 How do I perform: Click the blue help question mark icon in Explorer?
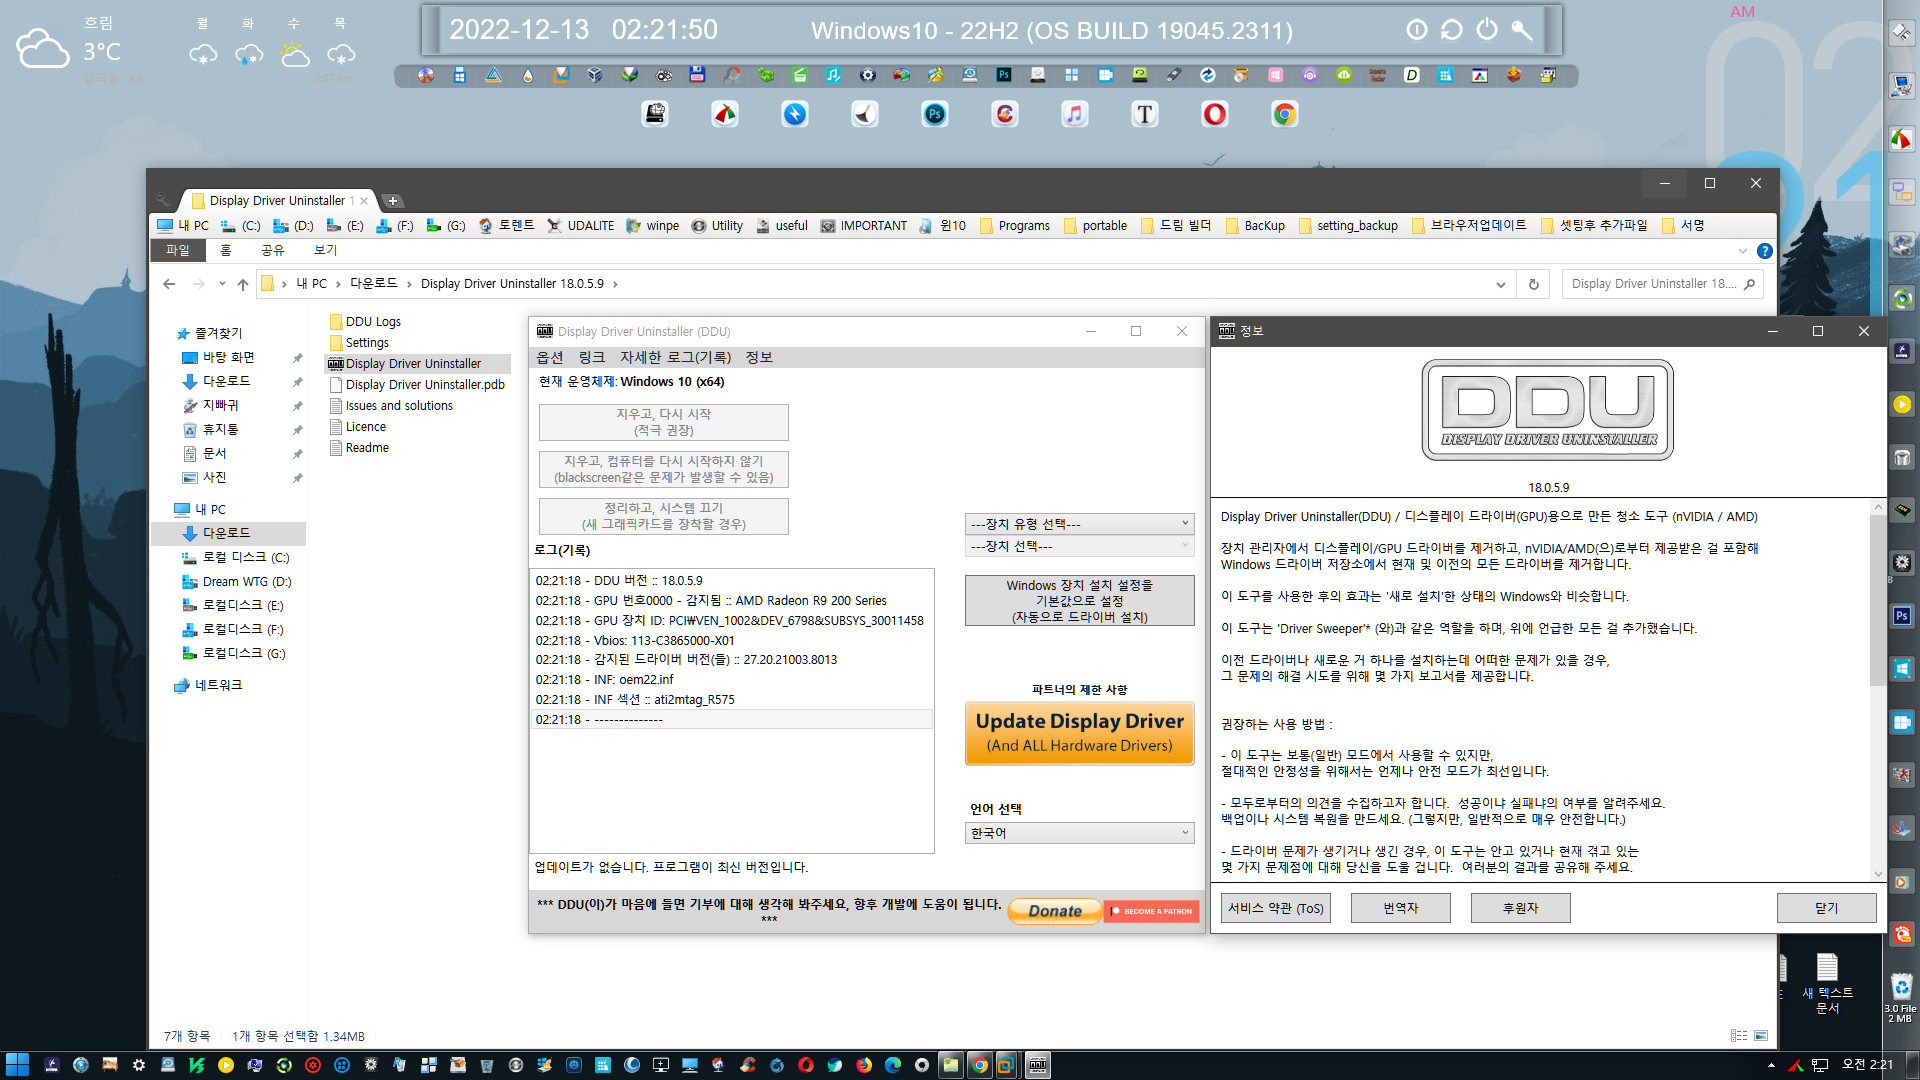(x=1765, y=251)
